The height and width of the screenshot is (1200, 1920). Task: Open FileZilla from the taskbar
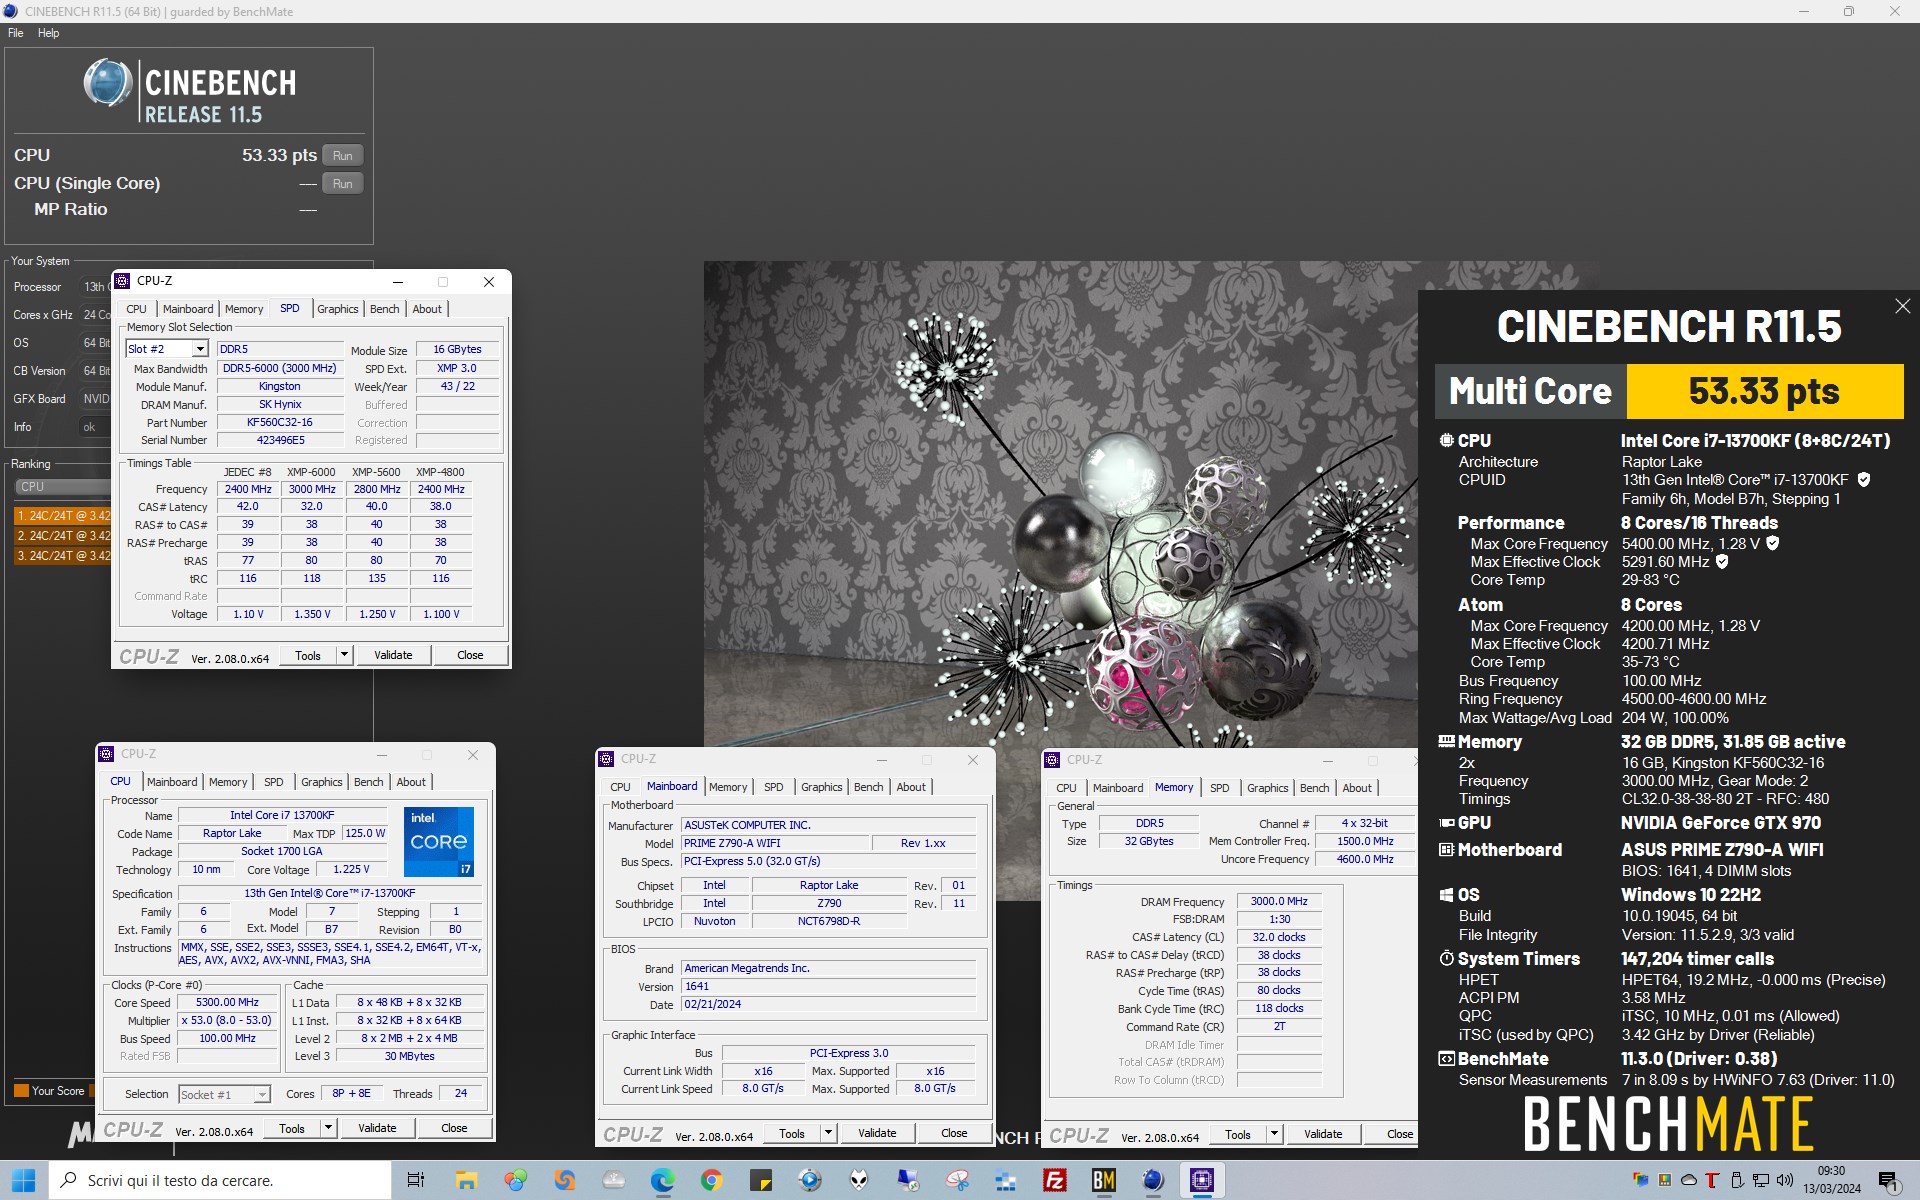tap(1054, 1180)
